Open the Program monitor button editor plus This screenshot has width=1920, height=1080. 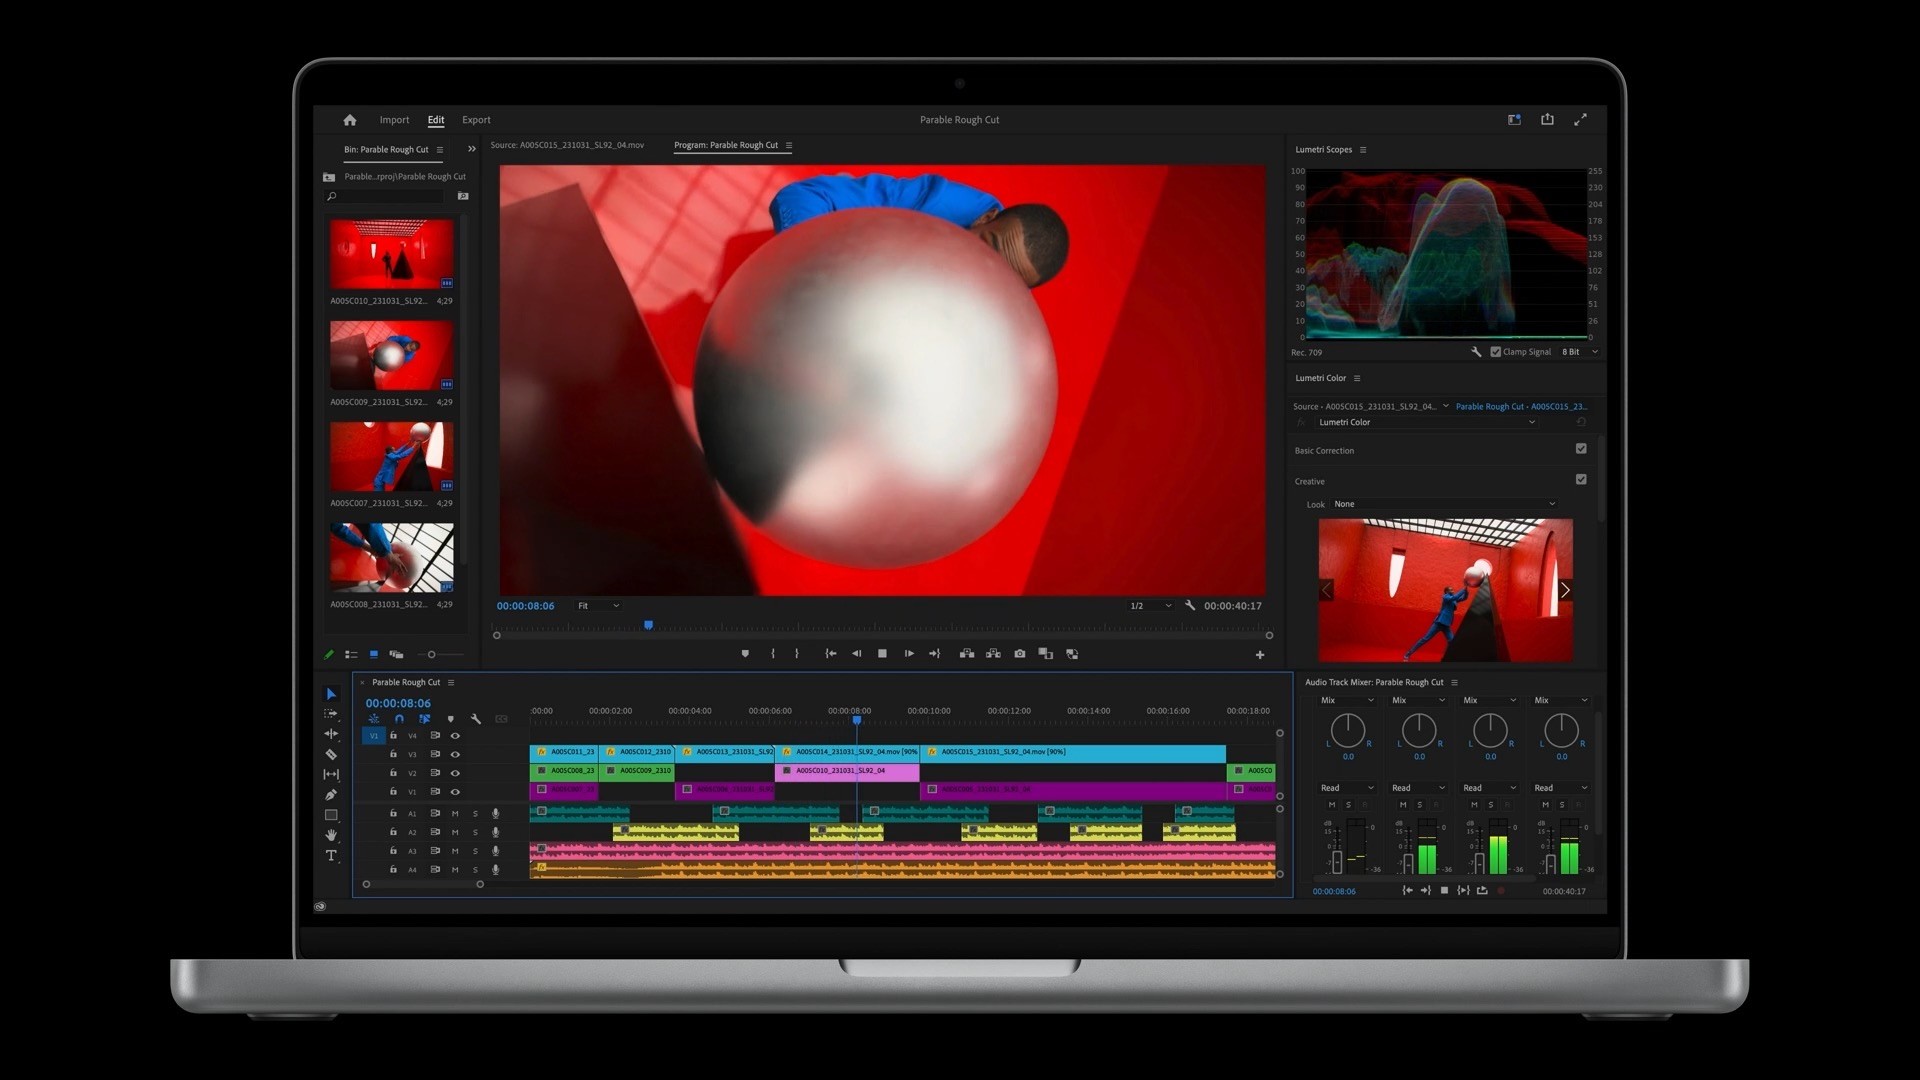pos(1260,655)
